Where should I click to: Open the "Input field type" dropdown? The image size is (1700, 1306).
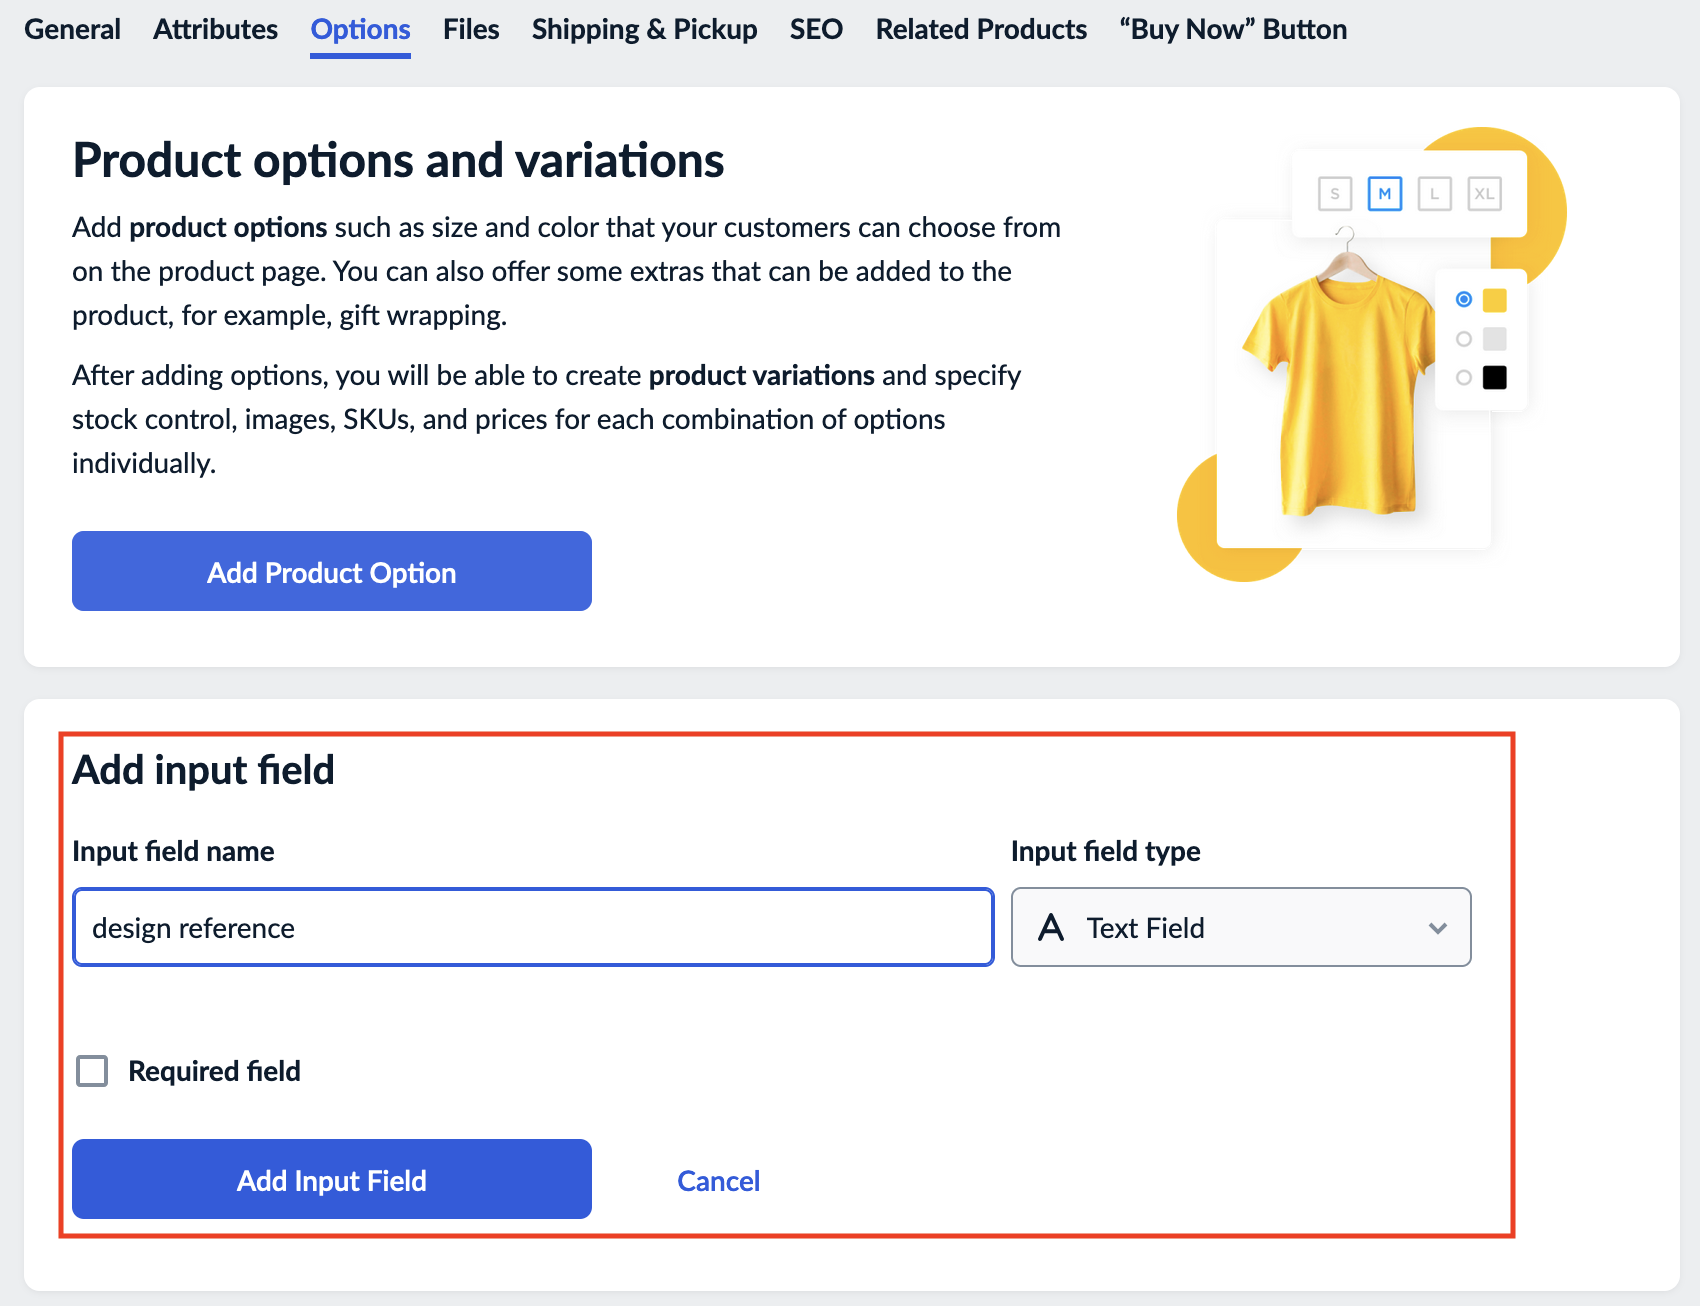(1240, 927)
